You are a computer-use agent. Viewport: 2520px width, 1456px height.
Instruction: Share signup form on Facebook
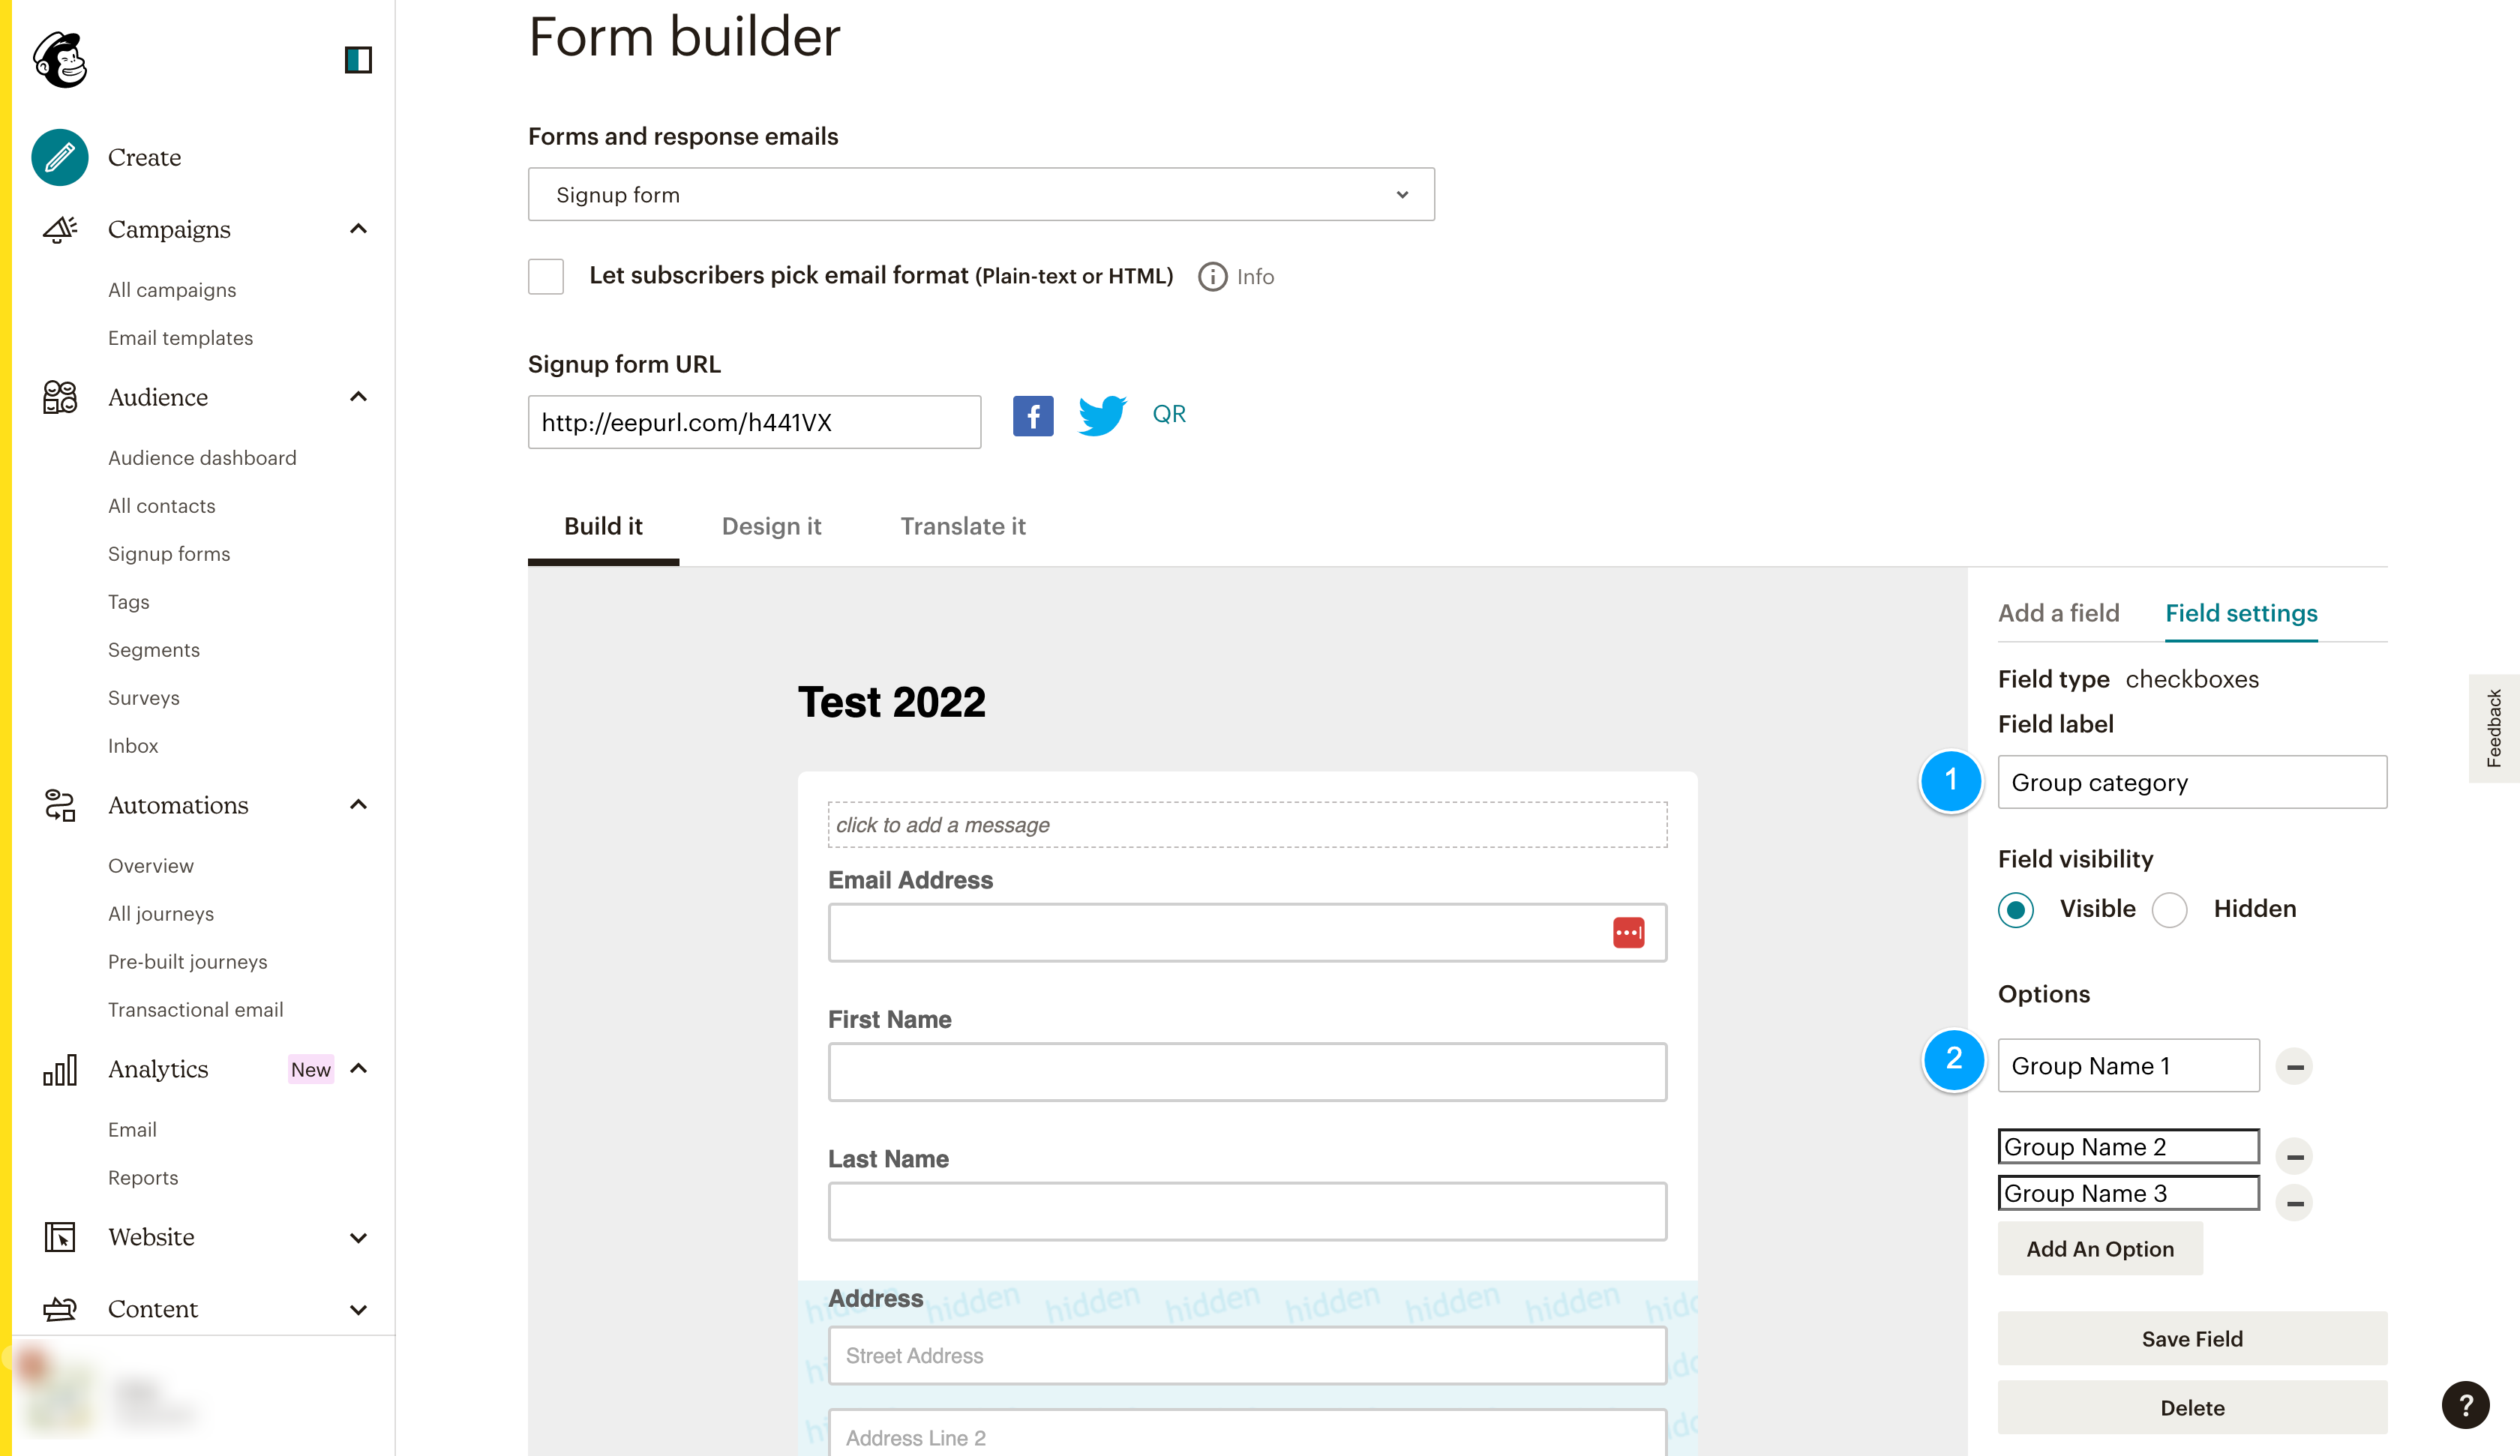[x=1033, y=415]
